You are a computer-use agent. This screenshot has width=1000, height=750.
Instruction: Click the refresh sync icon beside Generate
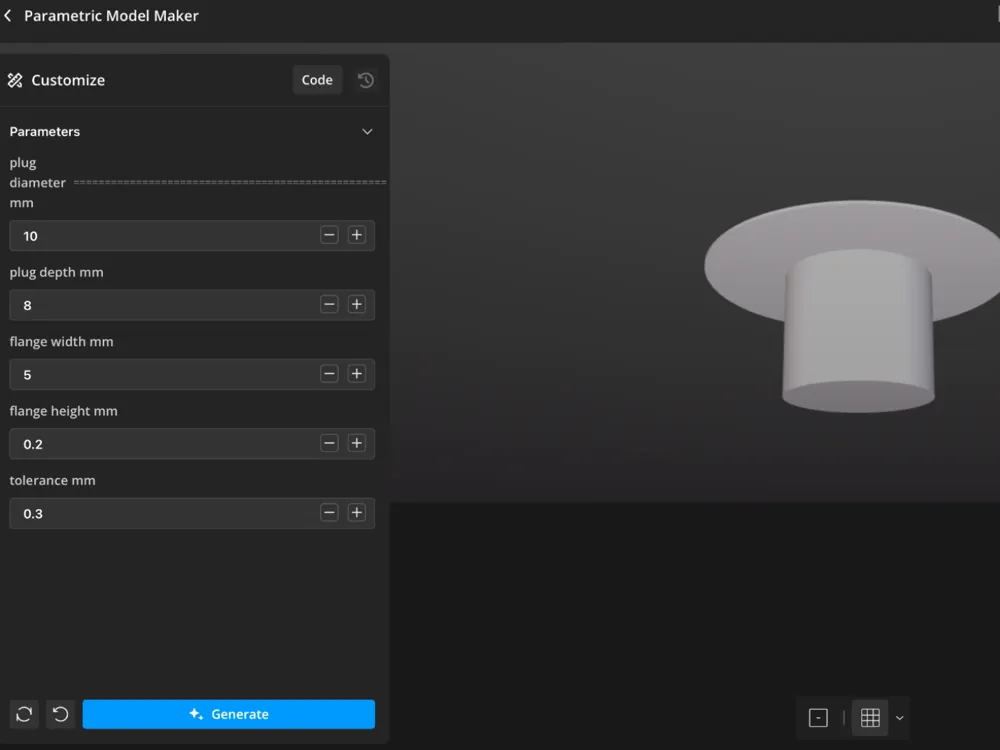[24, 714]
